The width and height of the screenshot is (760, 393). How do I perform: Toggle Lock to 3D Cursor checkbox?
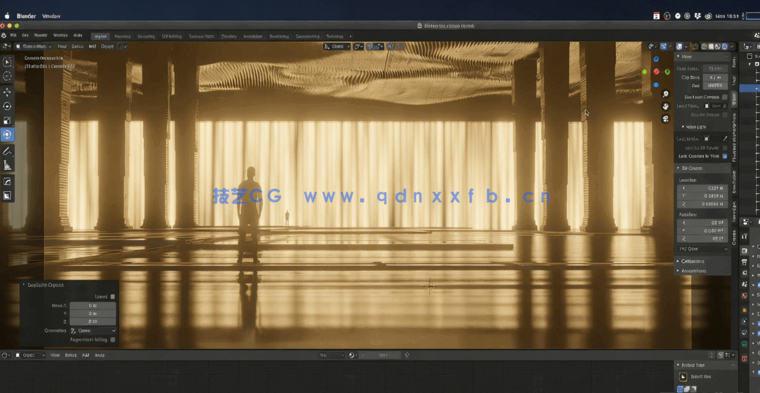pyautogui.click(x=725, y=147)
